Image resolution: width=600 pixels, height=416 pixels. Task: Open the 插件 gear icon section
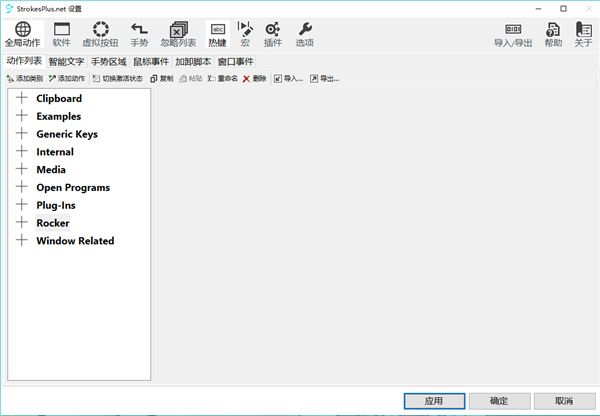tap(272, 34)
